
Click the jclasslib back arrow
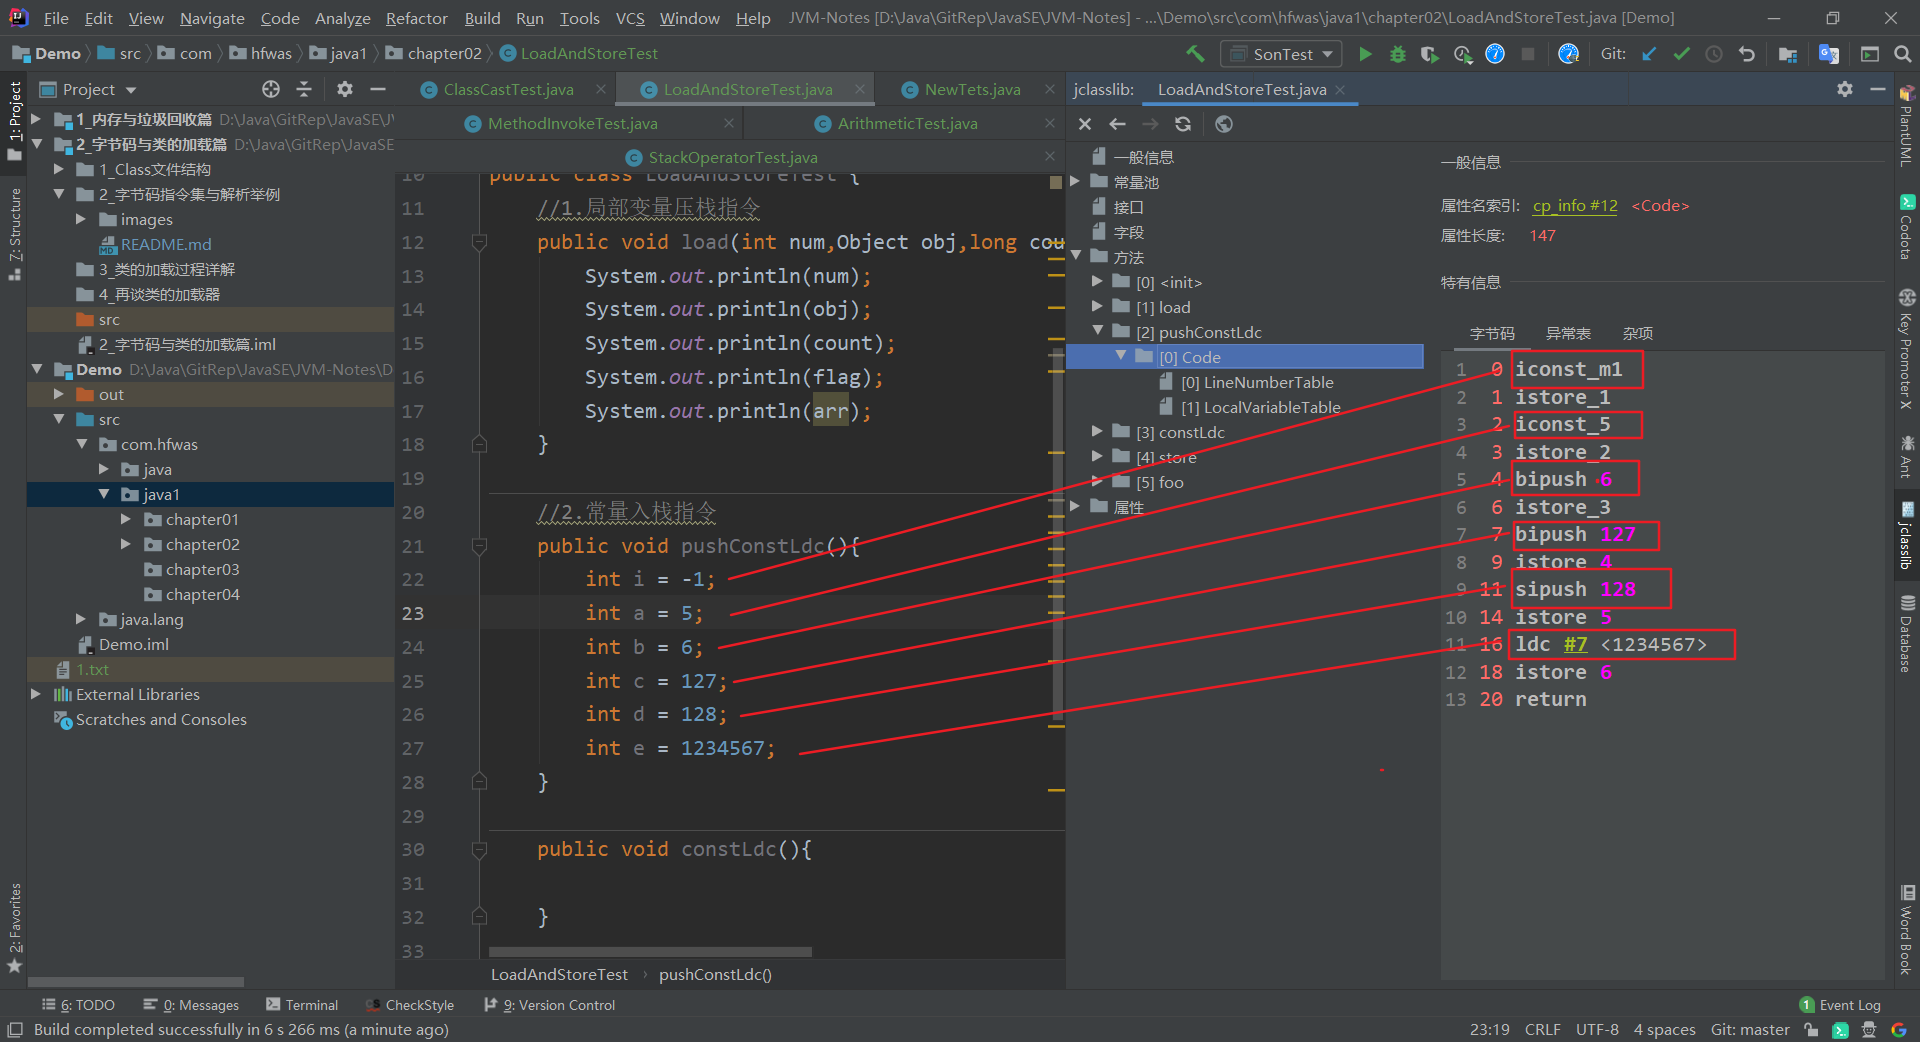(1118, 124)
